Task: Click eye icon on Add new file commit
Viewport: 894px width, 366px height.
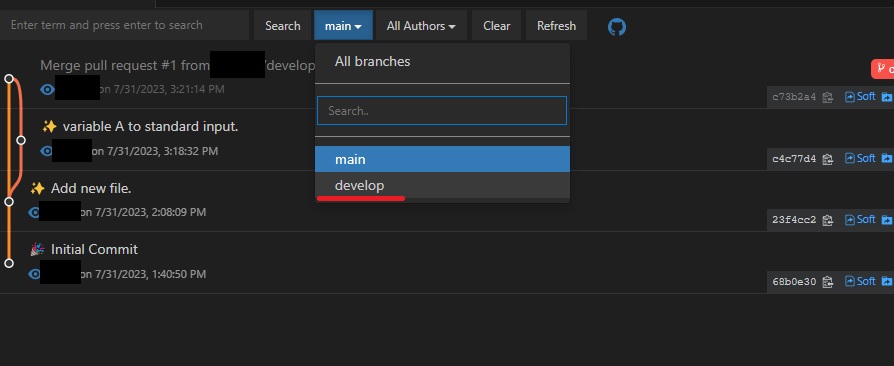Action: click(x=34, y=213)
